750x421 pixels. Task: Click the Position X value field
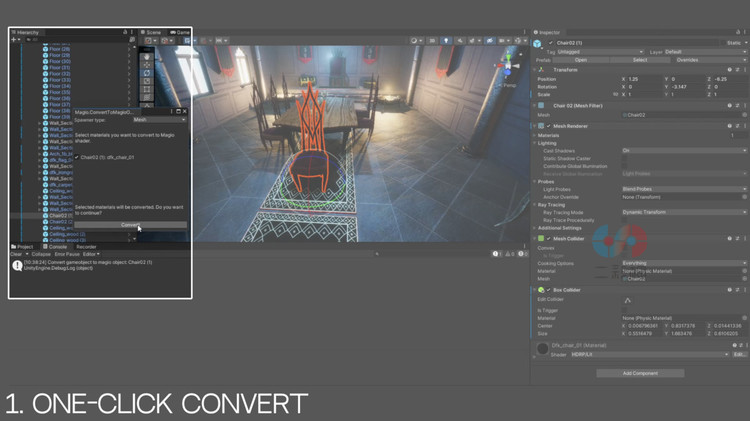pyautogui.click(x=644, y=79)
